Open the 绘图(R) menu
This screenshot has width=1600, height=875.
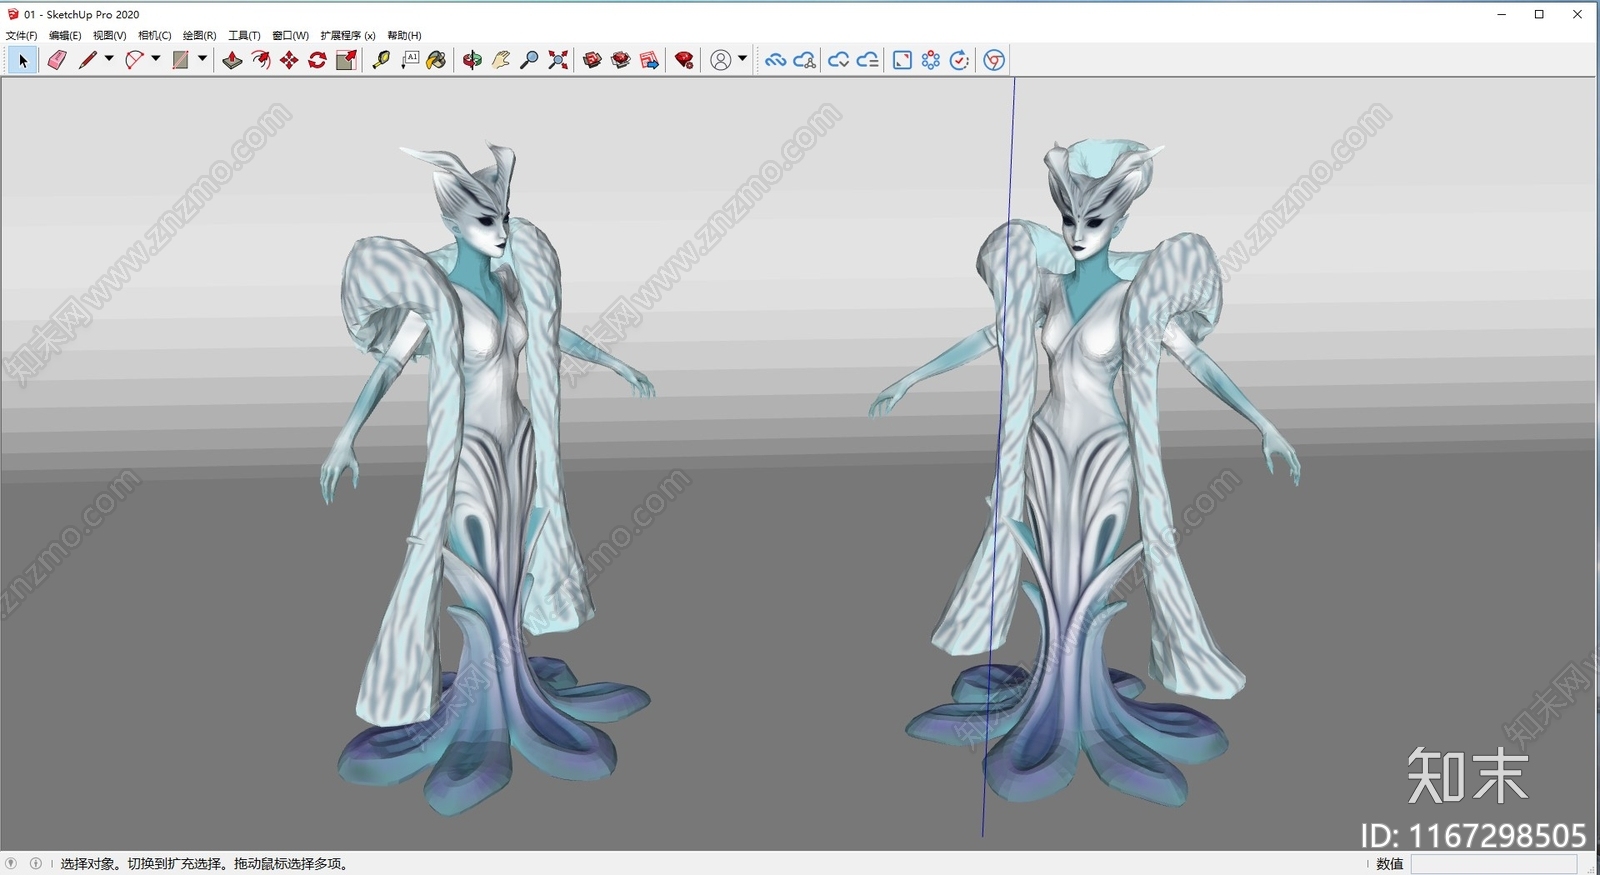199,35
